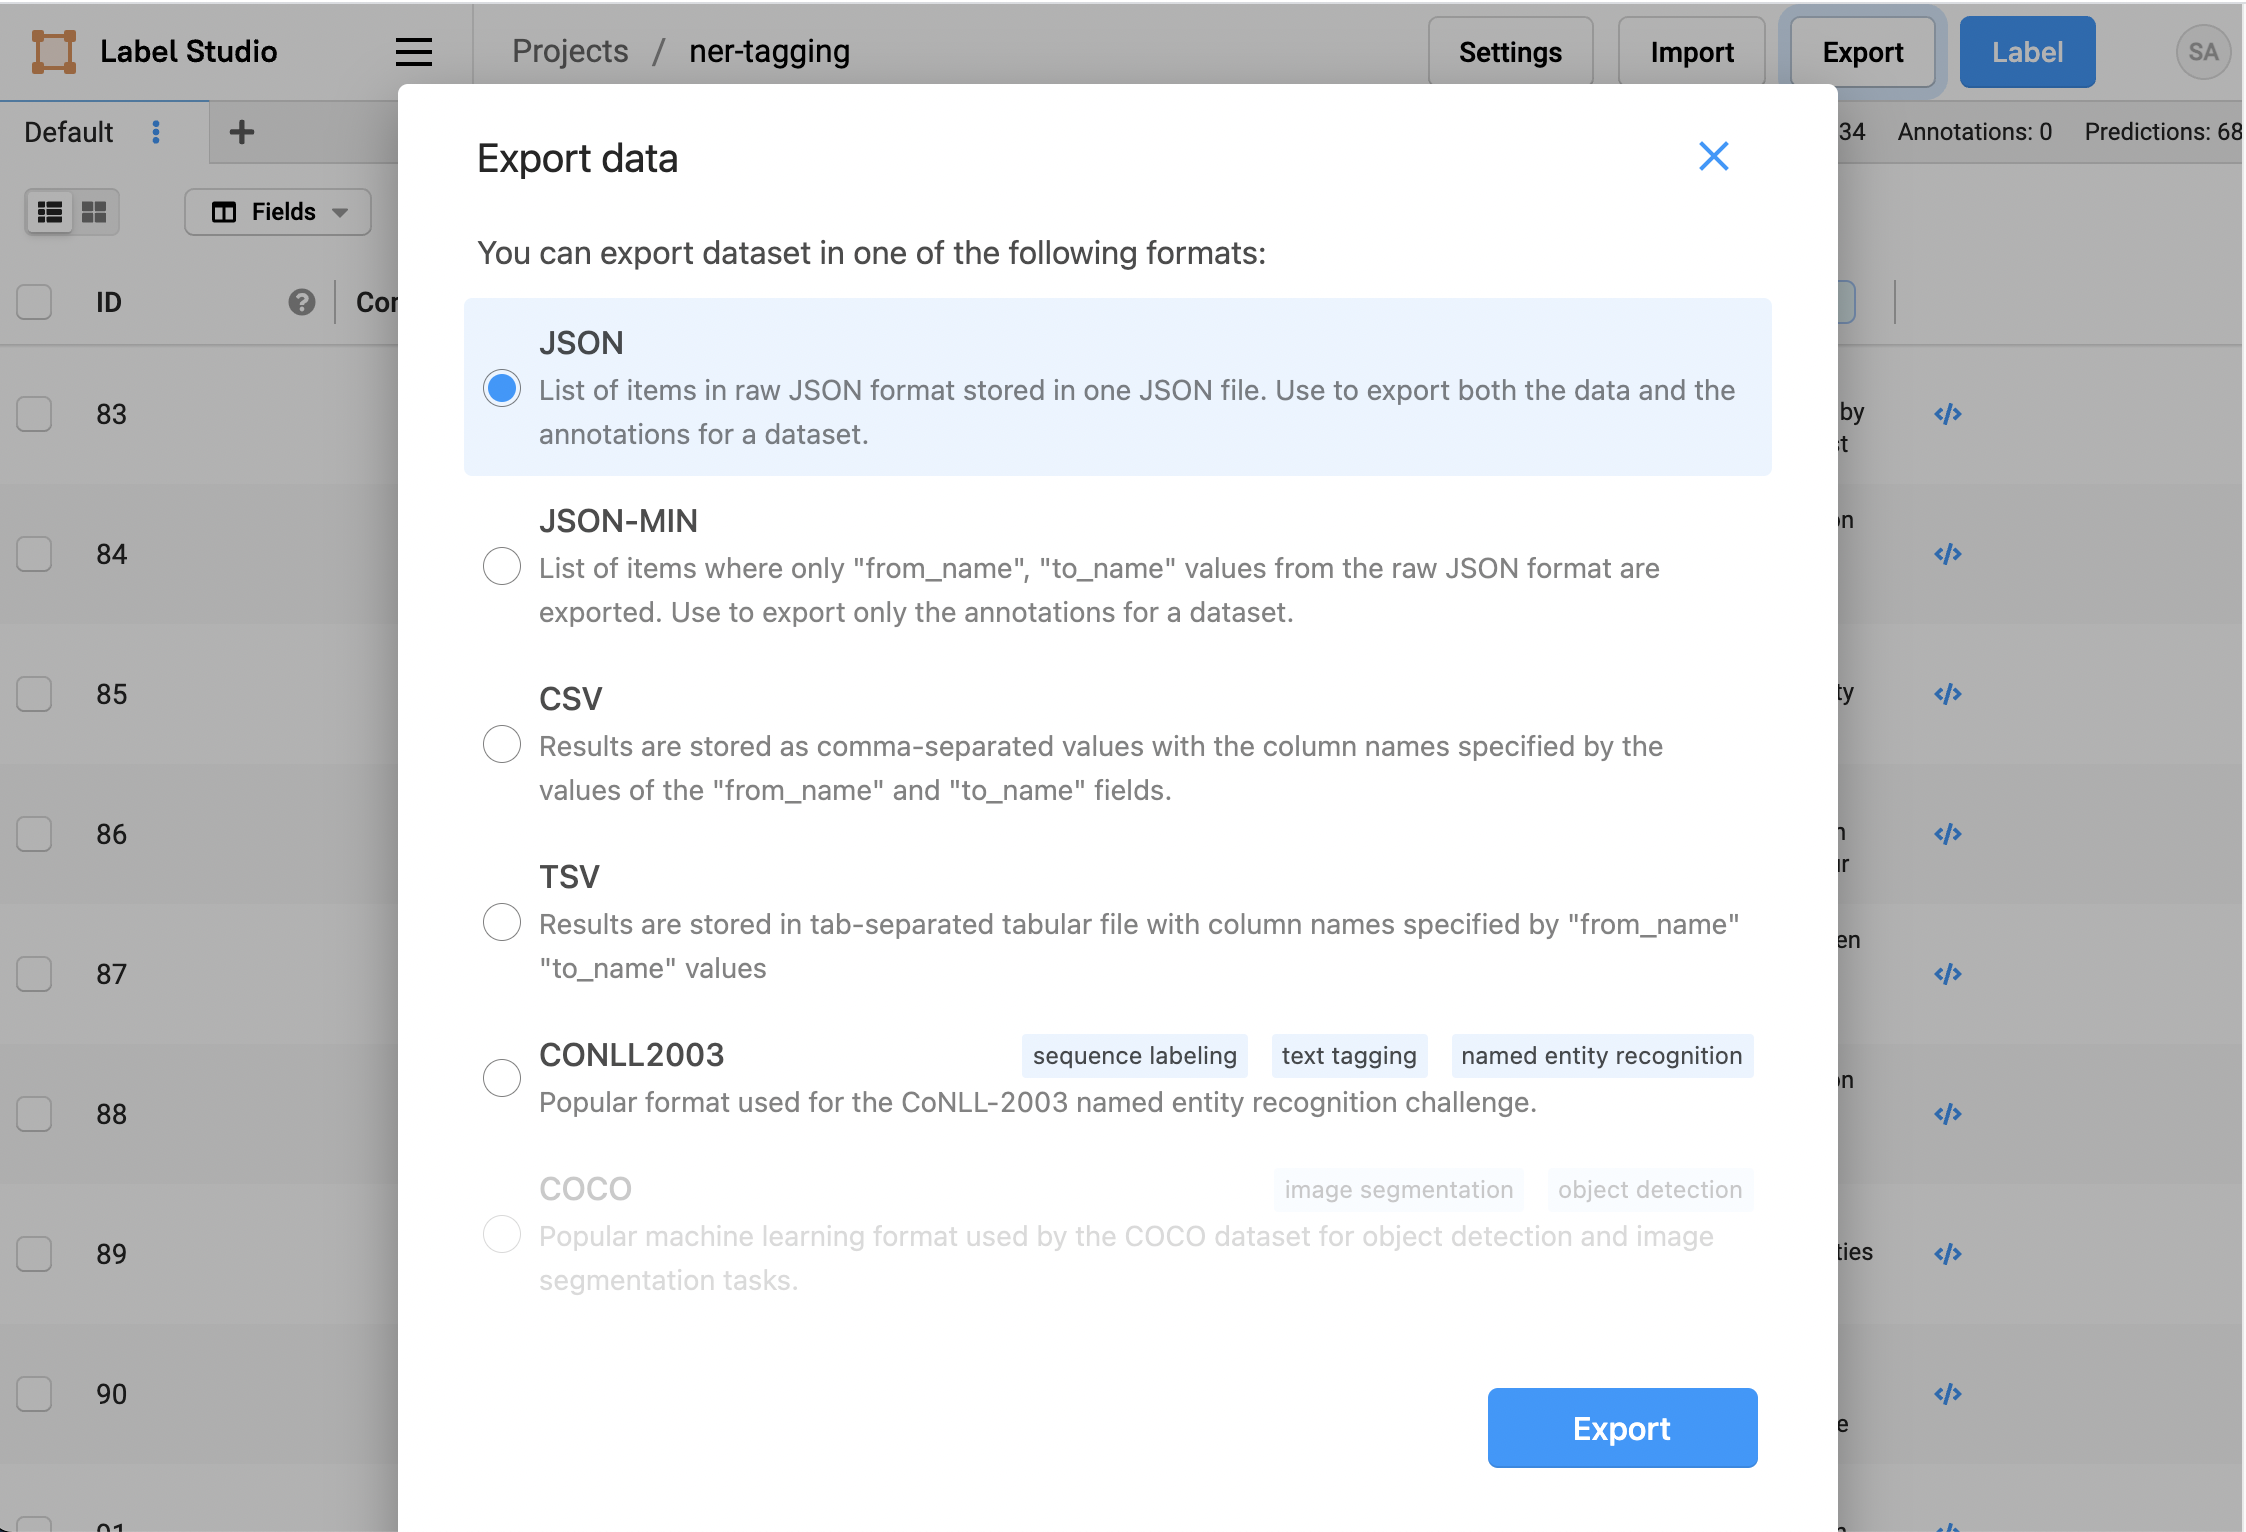The width and height of the screenshot is (2246, 1532).
Task: Open project Settings
Action: [x=1510, y=52]
